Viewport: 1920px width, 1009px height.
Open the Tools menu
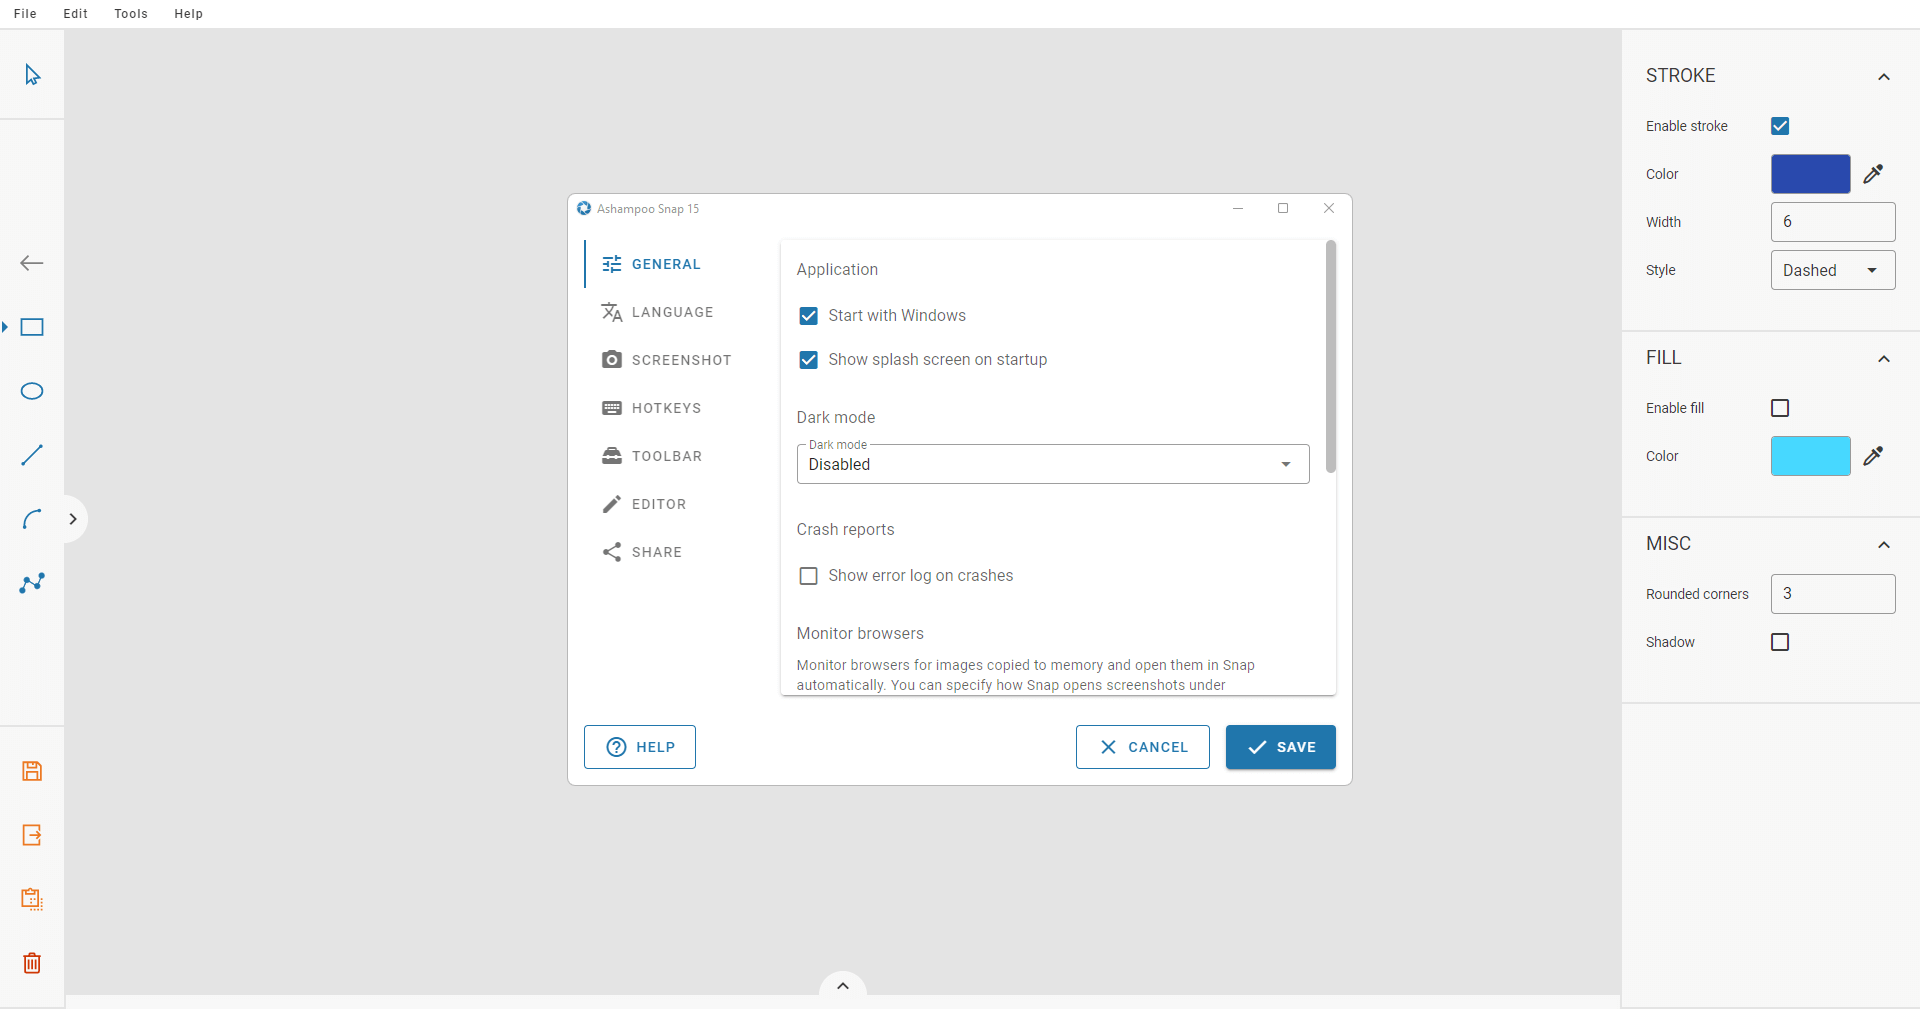(x=130, y=13)
